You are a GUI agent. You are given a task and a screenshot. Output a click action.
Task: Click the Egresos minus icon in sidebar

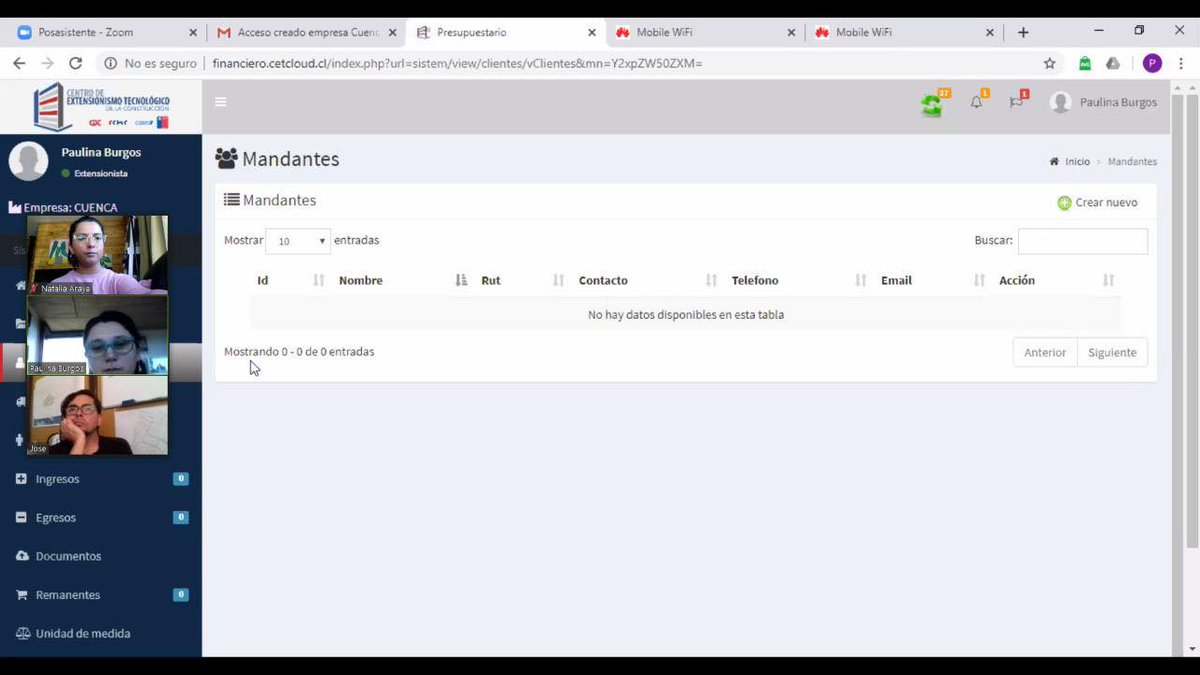pyautogui.click(x=22, y=518)
